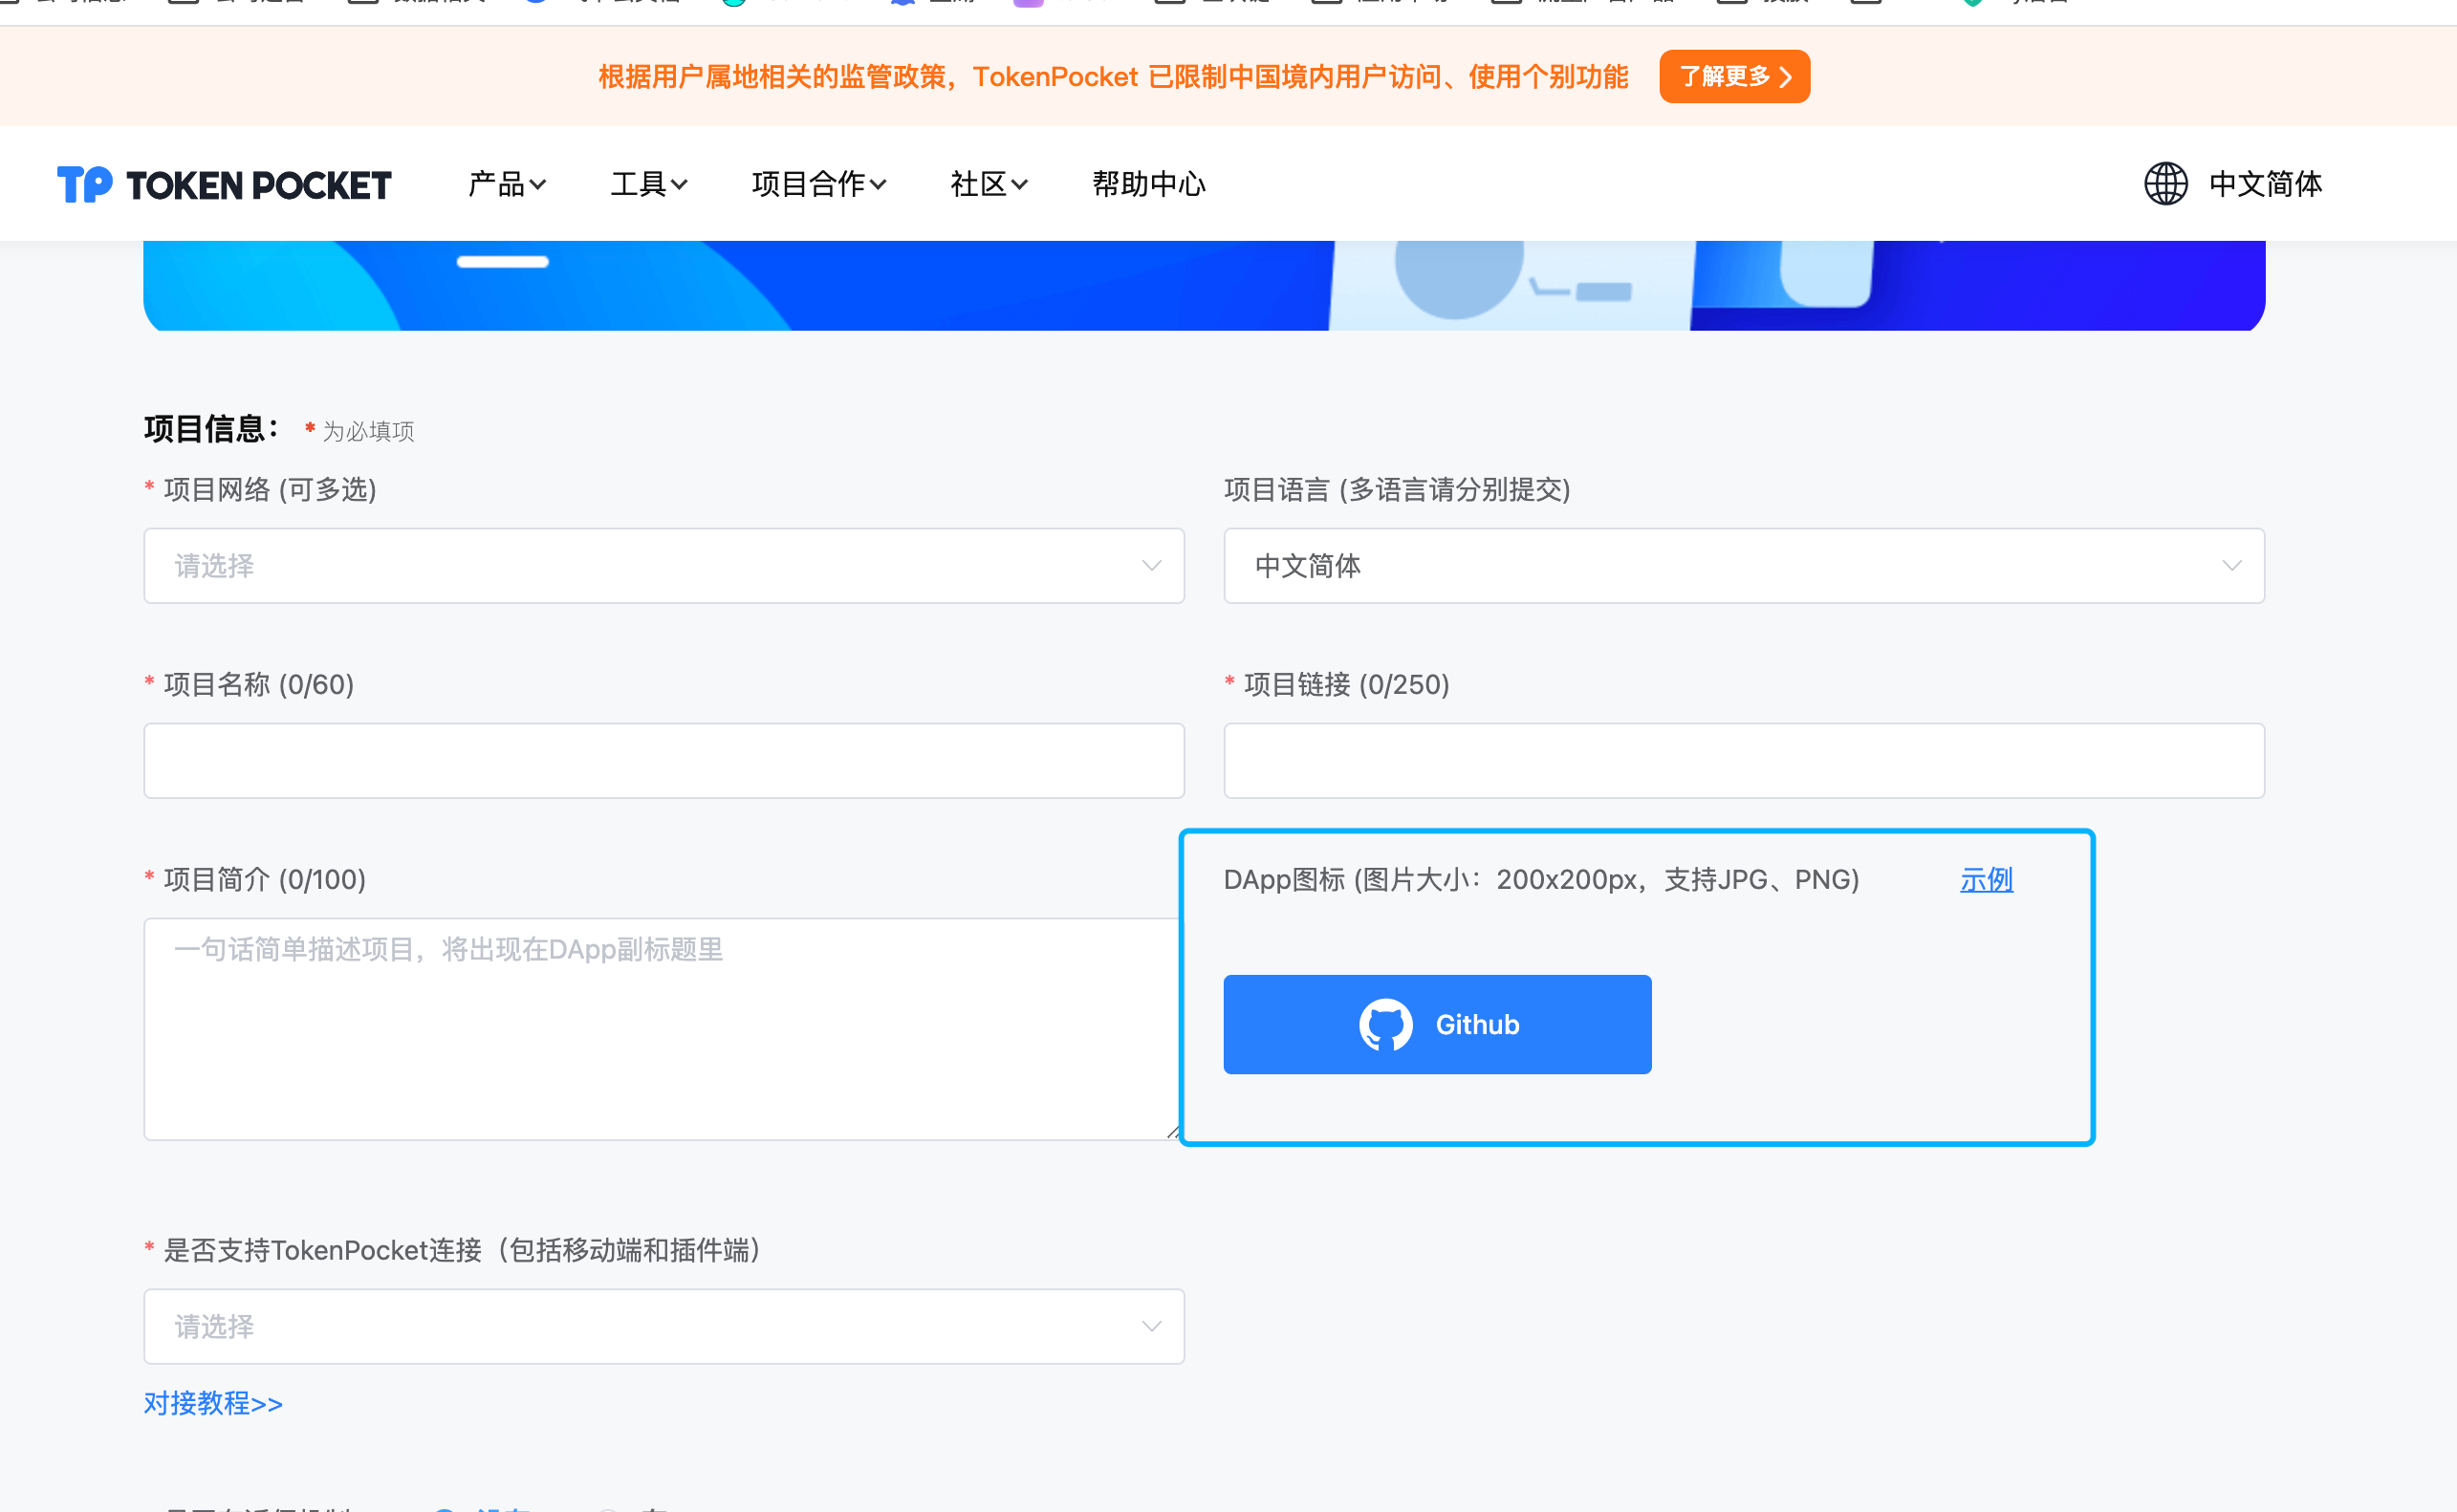Click arrow icon in 了解更多 button
2457x1512 pixels.
point(1785,77)
